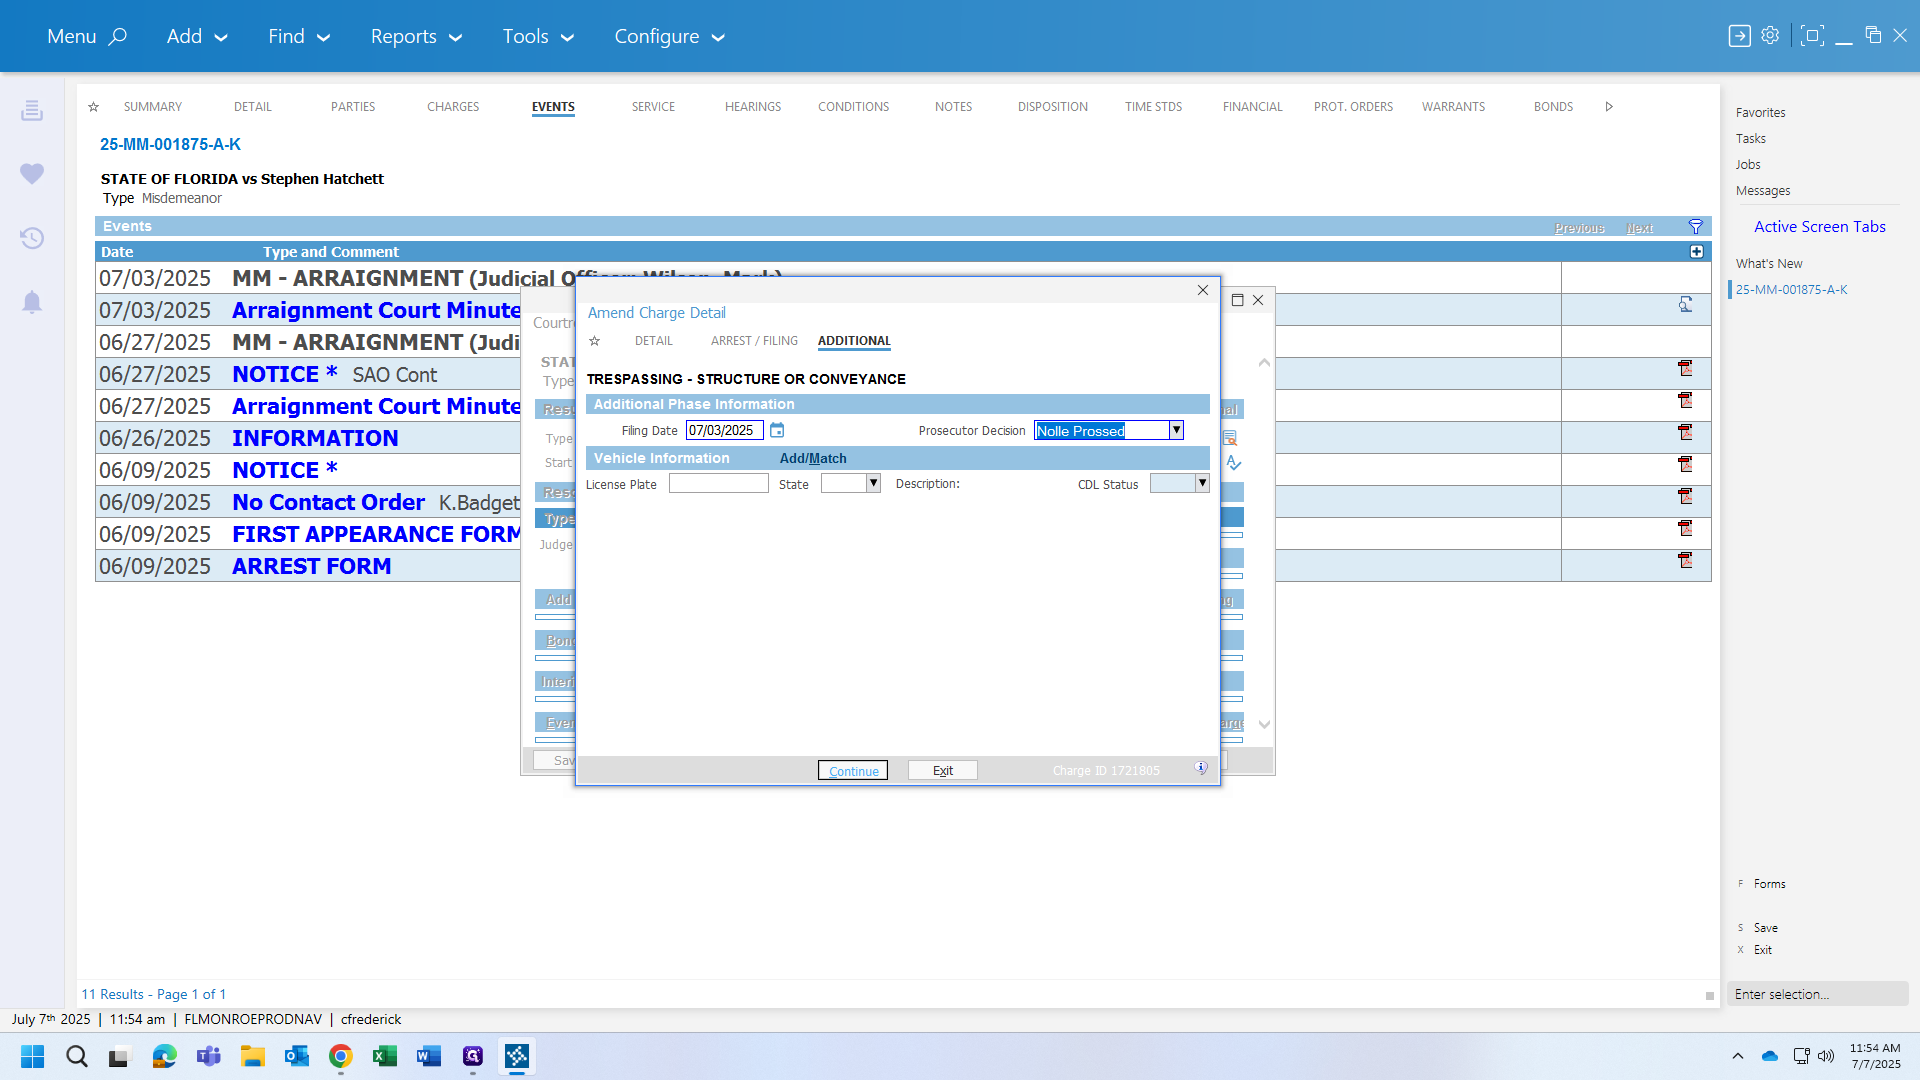The height and width of the screenshot is (1080, 1920).
Task: Click Save in the right panel
Action: coord(1765,928)
